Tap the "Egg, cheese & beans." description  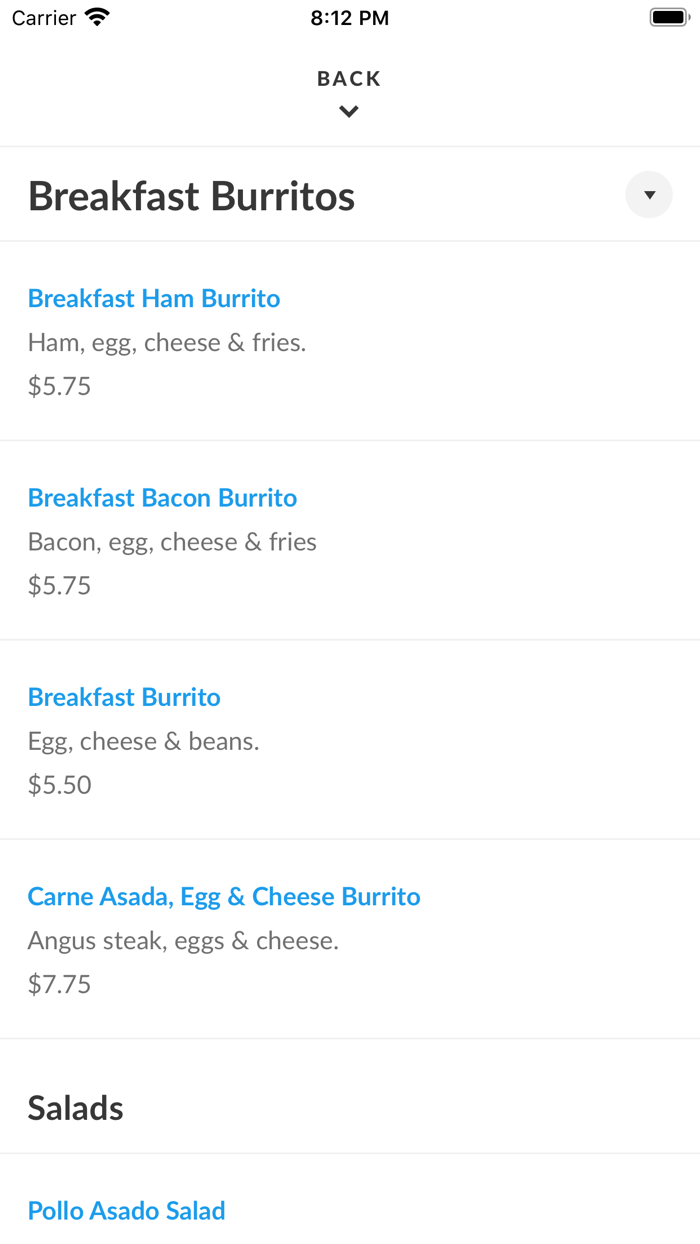tap(143, 741)
